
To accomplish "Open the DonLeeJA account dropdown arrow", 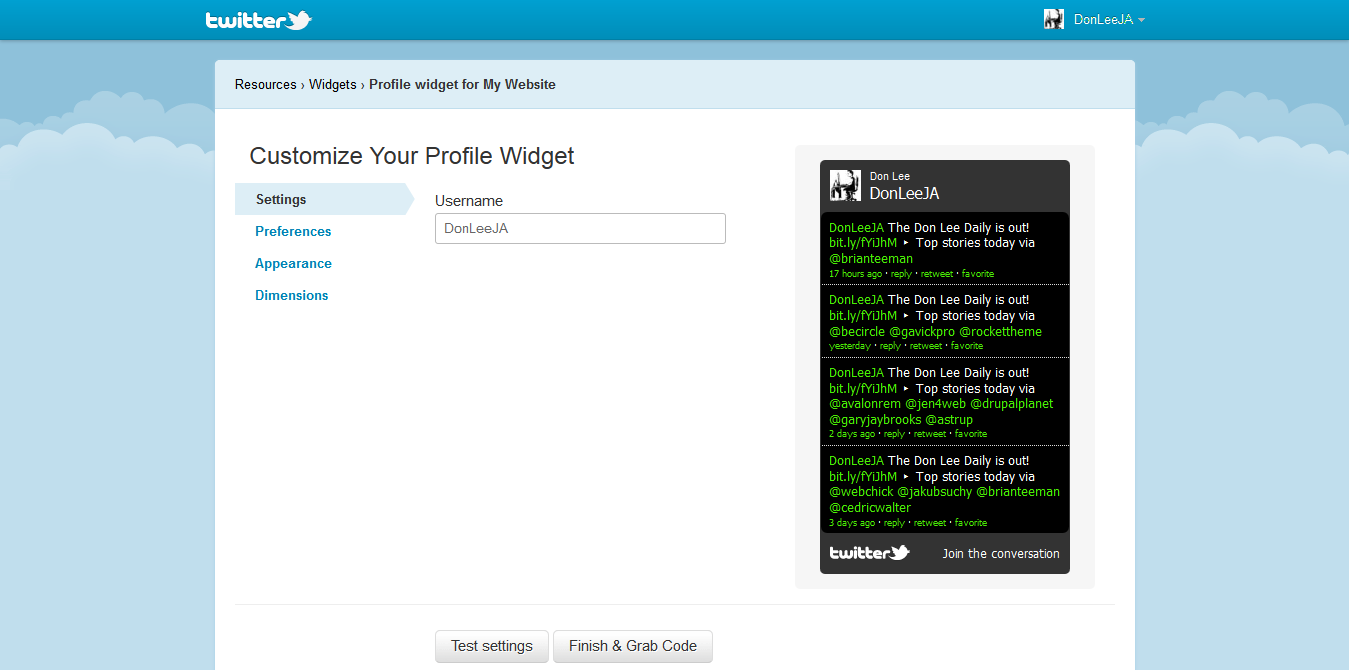I will coord(1141,20).
